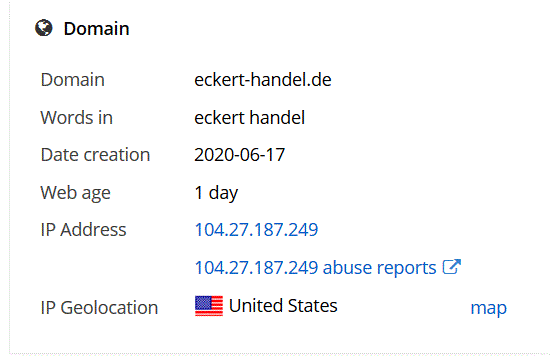Click the eckert-handel.de domain value

pos(263,79)
